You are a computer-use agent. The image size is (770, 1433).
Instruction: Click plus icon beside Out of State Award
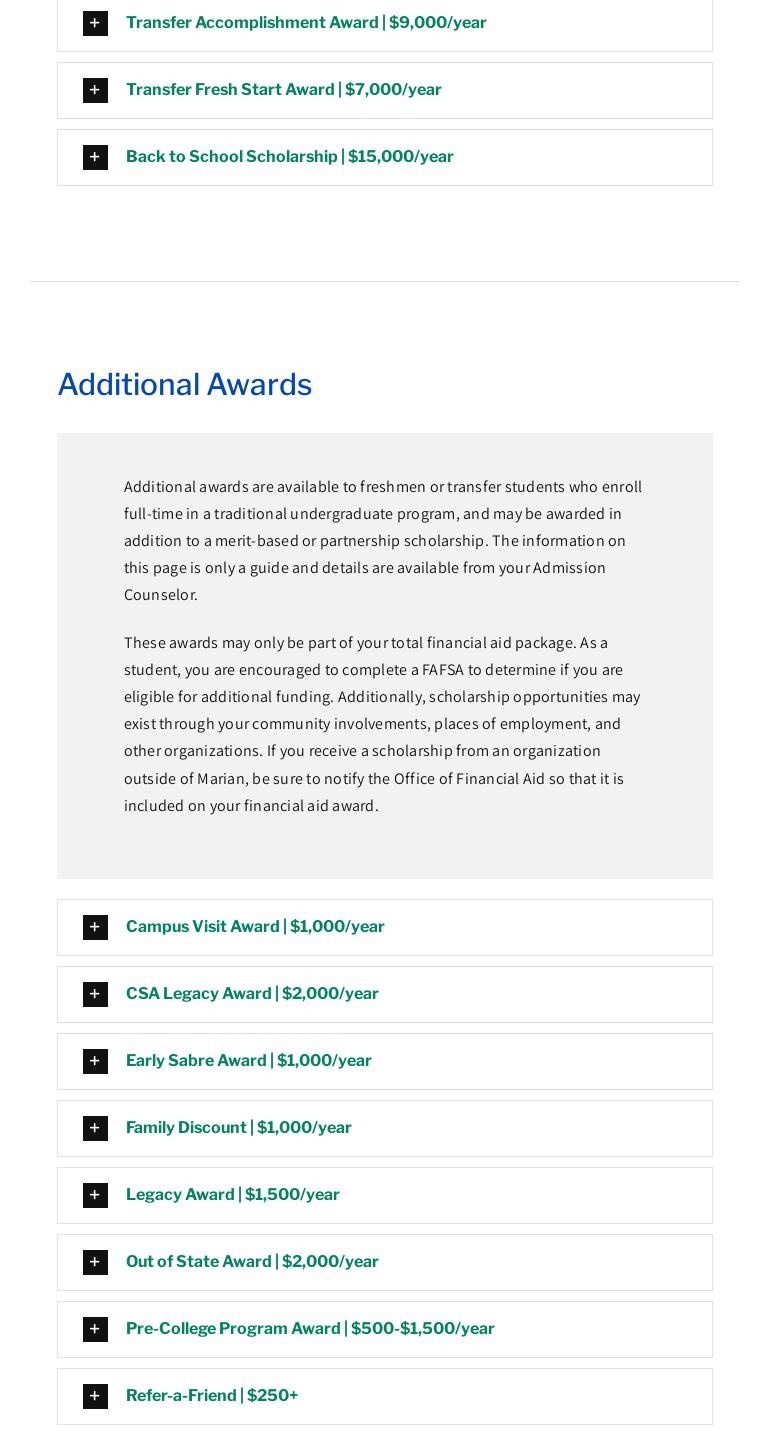tap(95, 1262)
